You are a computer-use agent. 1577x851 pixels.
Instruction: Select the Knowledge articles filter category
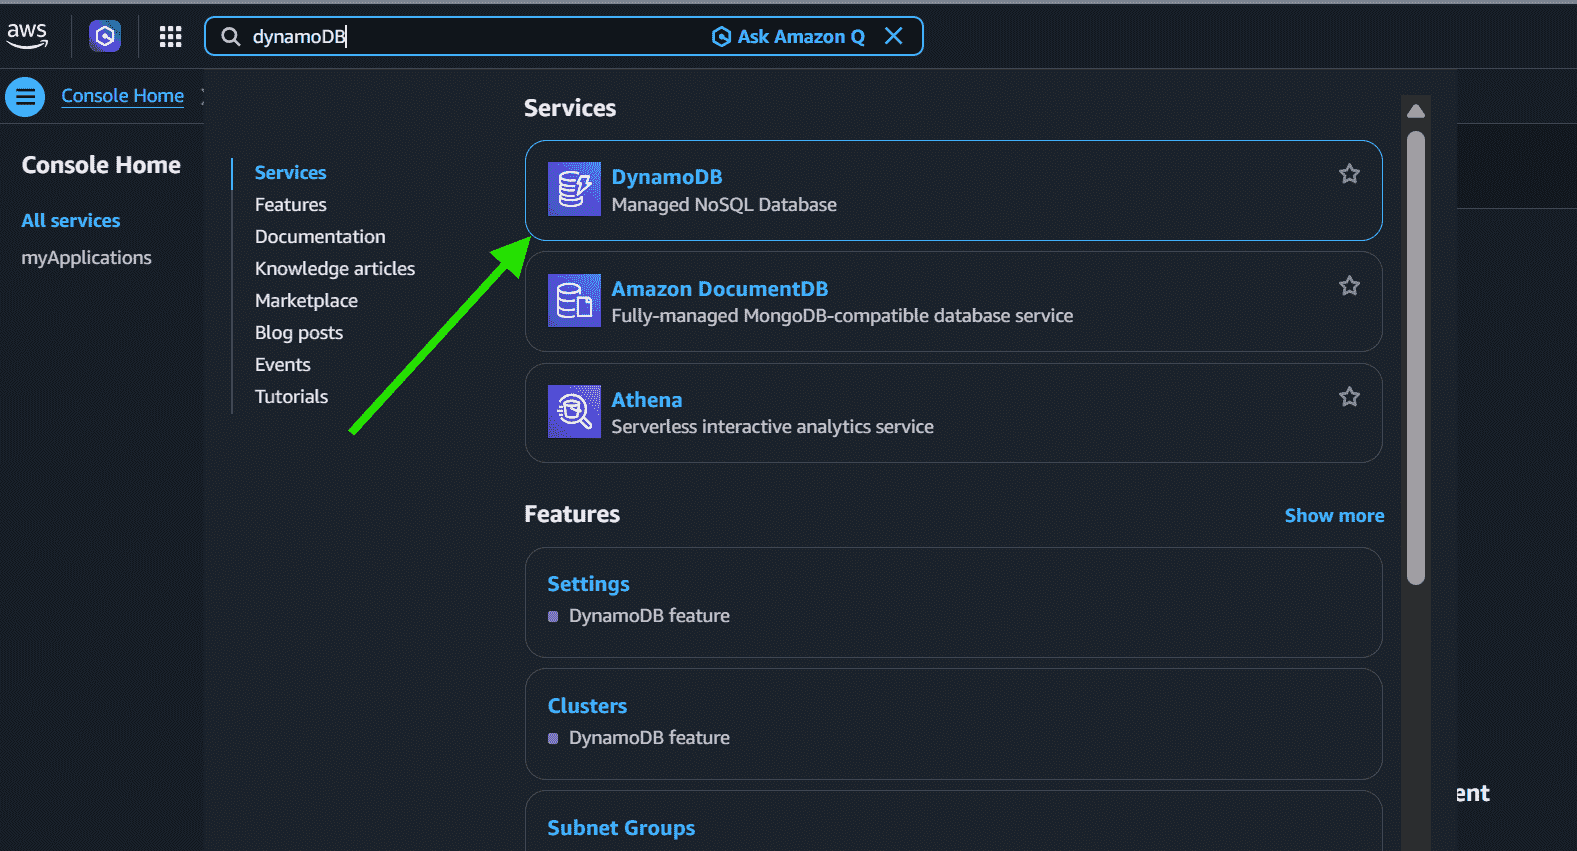[335, 269]
